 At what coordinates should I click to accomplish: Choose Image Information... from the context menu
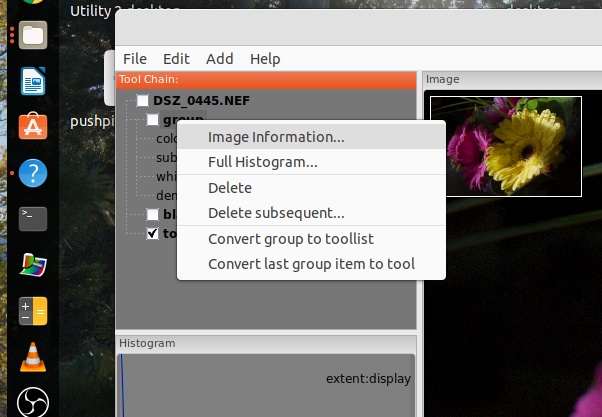click(276, 136)
